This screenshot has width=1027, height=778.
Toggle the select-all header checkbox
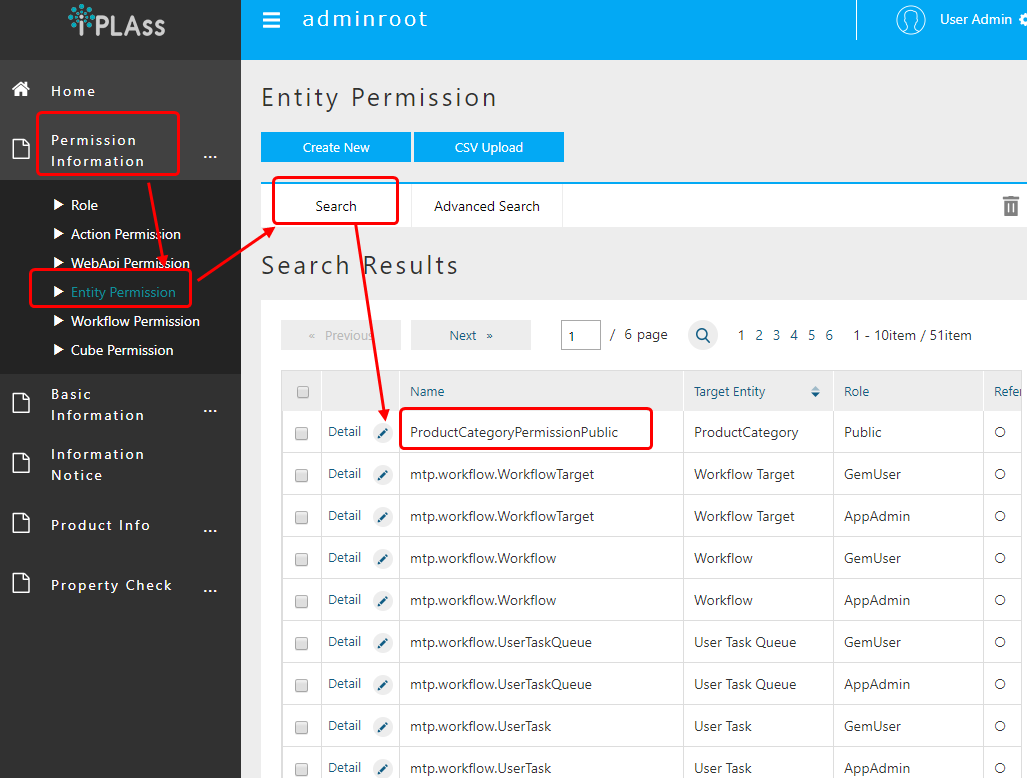coord(303,392)
